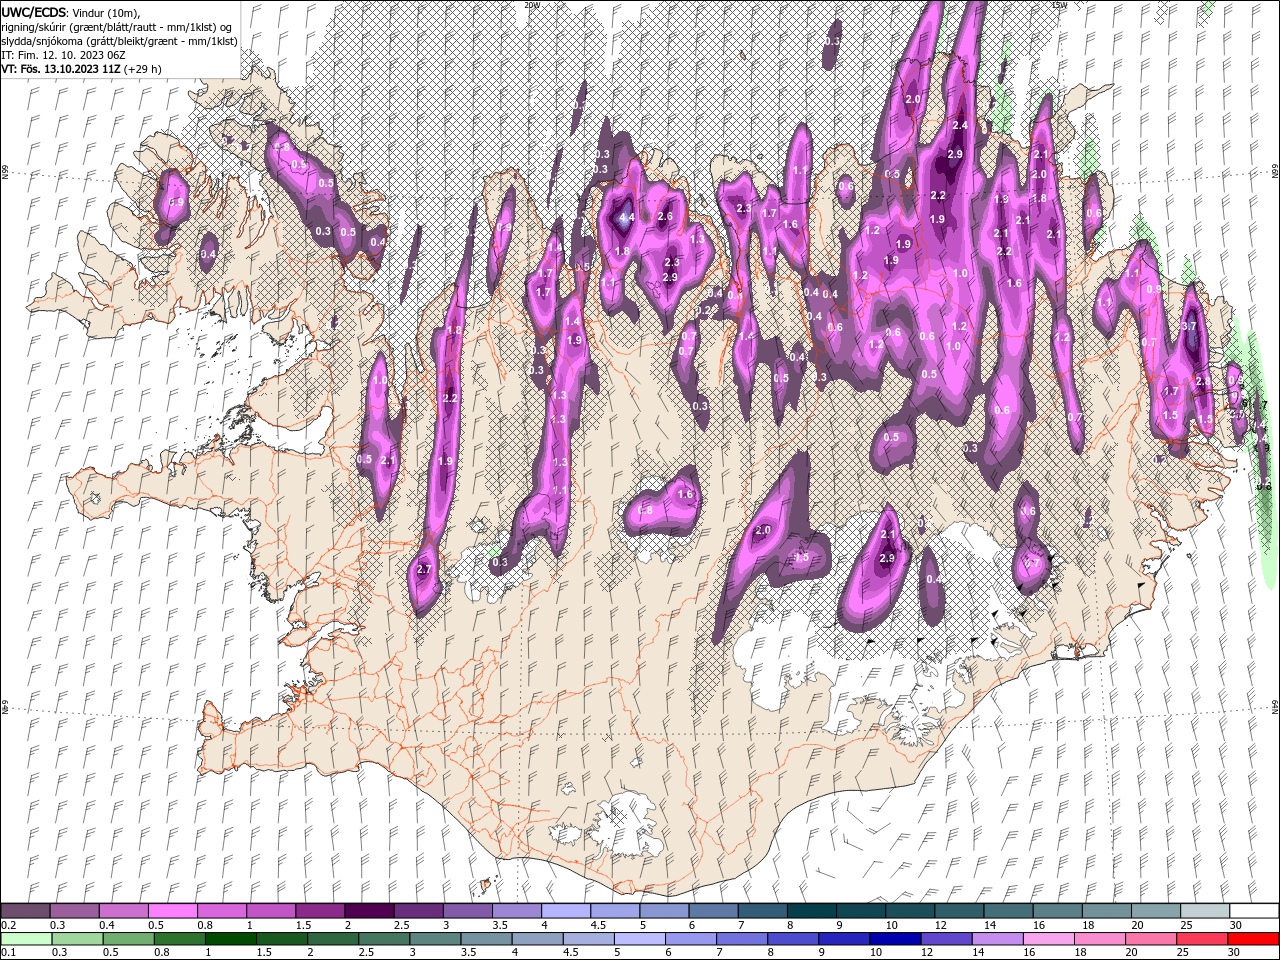Pick the rain legend swatch between 14 and 16

point(997,939)
